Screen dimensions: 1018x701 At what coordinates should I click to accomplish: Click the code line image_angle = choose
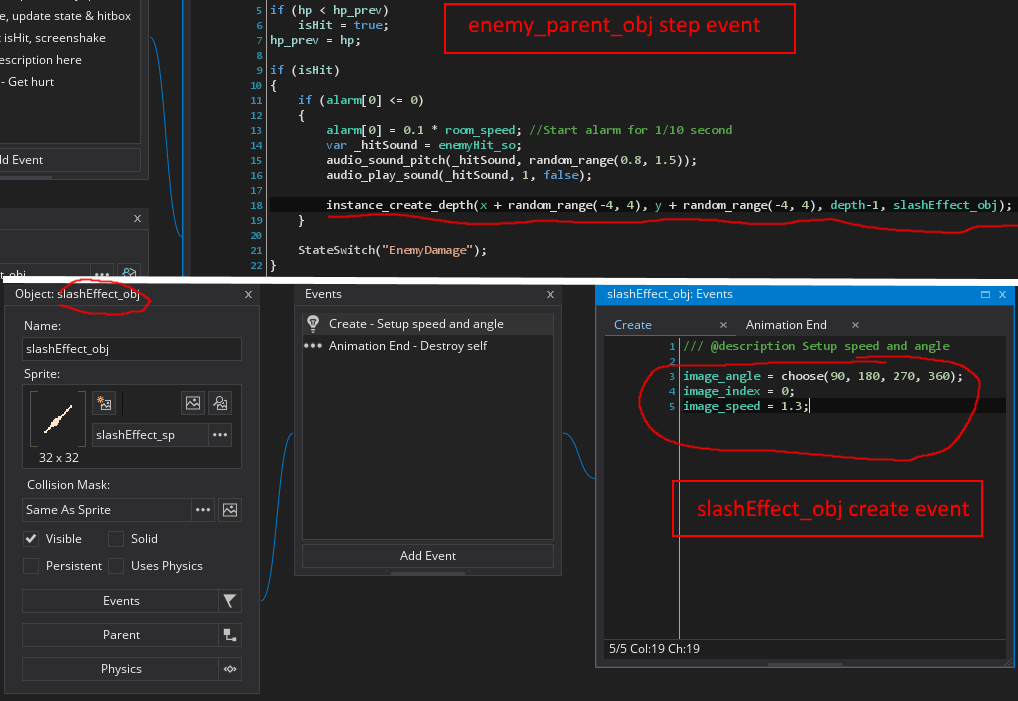point(823,376)
